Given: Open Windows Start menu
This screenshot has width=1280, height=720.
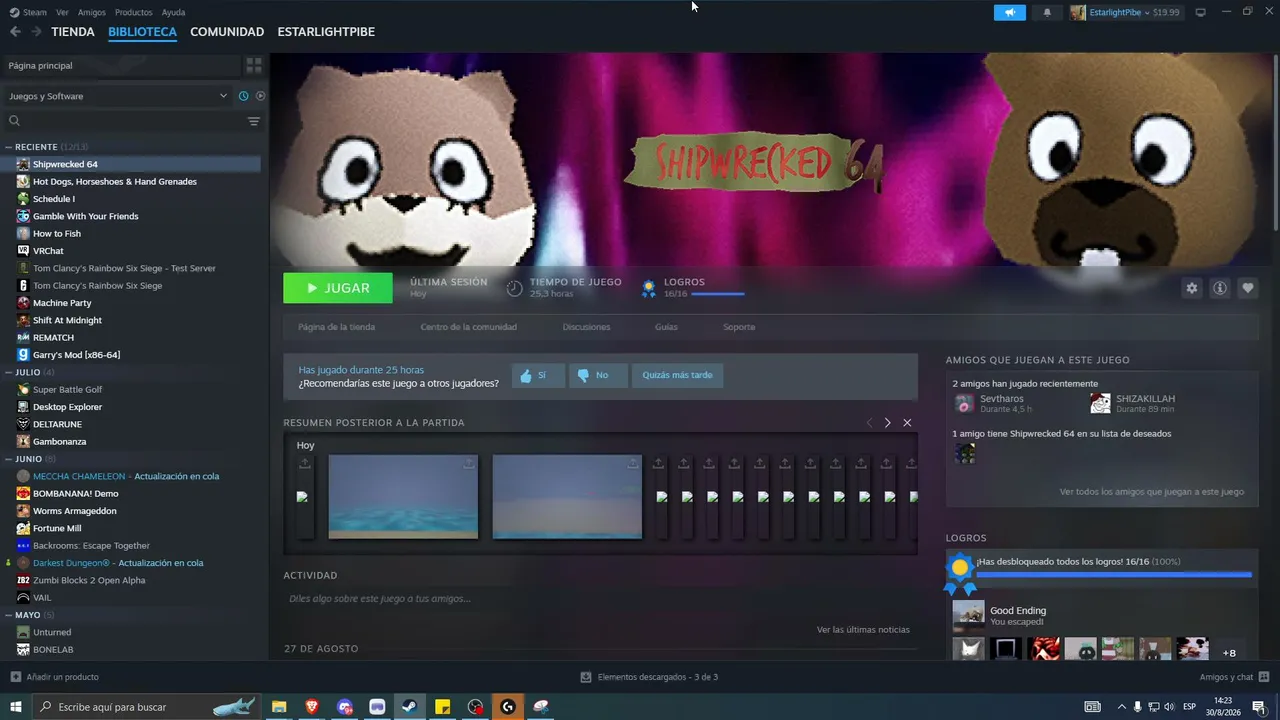Looking at the screenshot, I should point(15,707).
